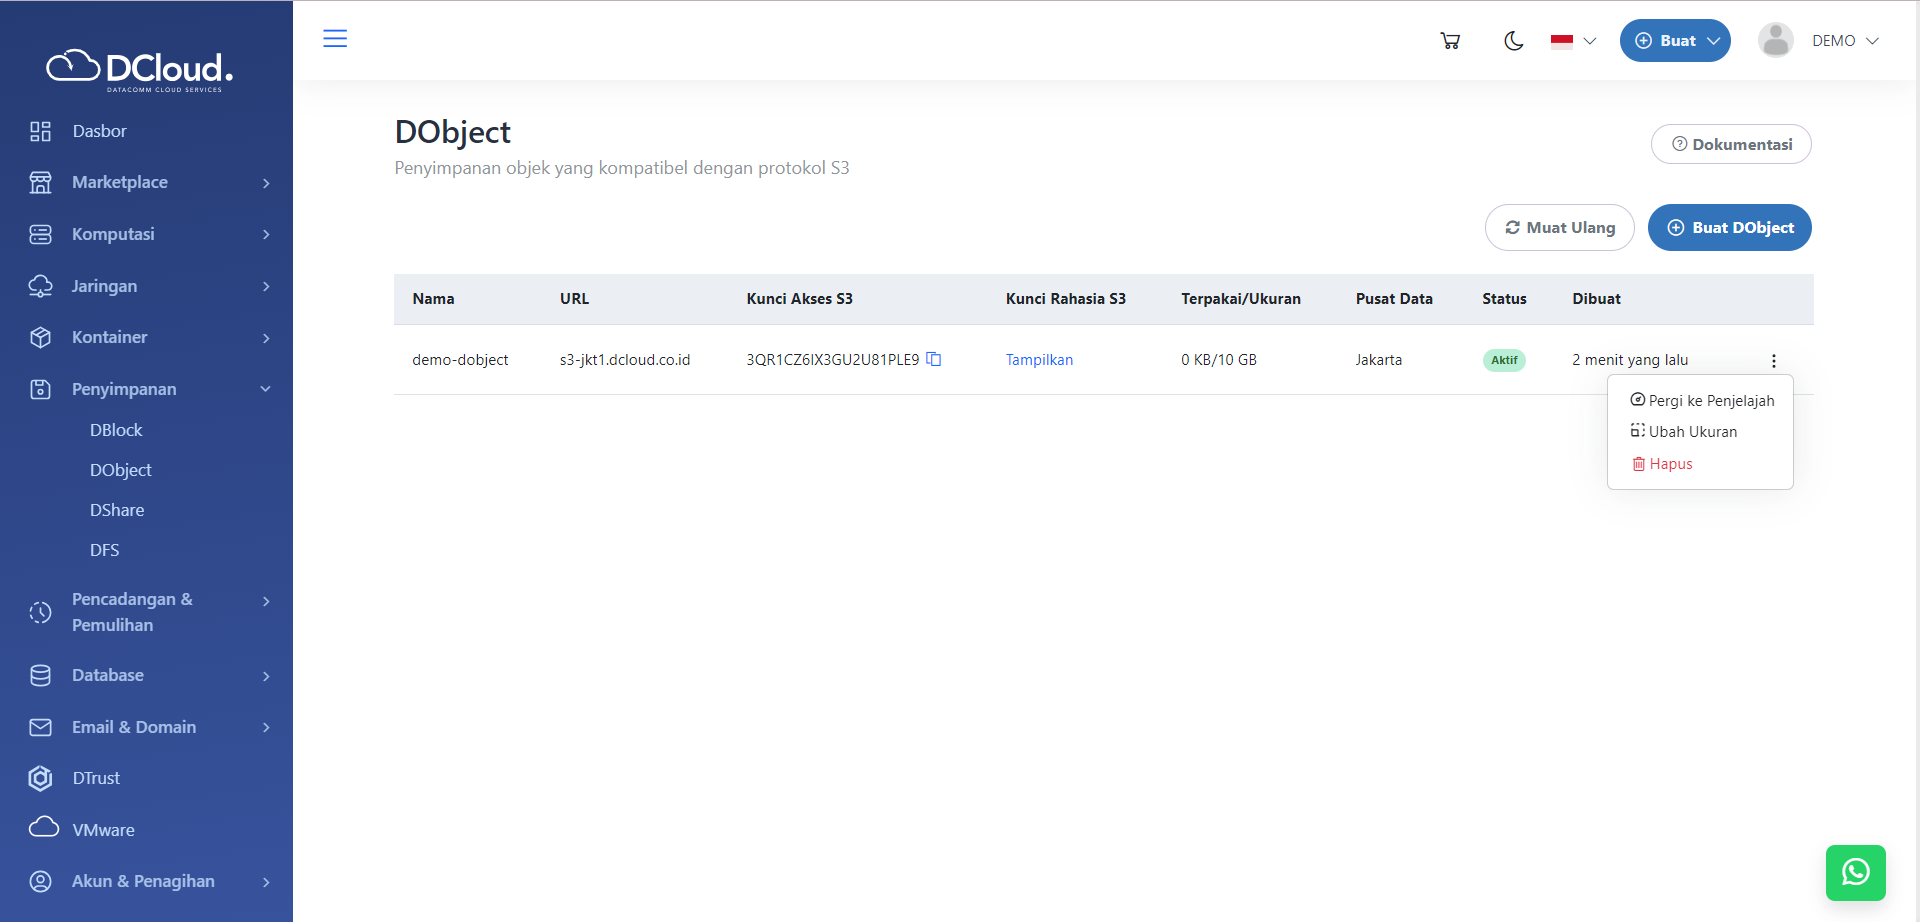Click the three-dot row actions icon
Viewport: 1920px width, 922px height.
pyautogui.click(x=1774, y=361)
